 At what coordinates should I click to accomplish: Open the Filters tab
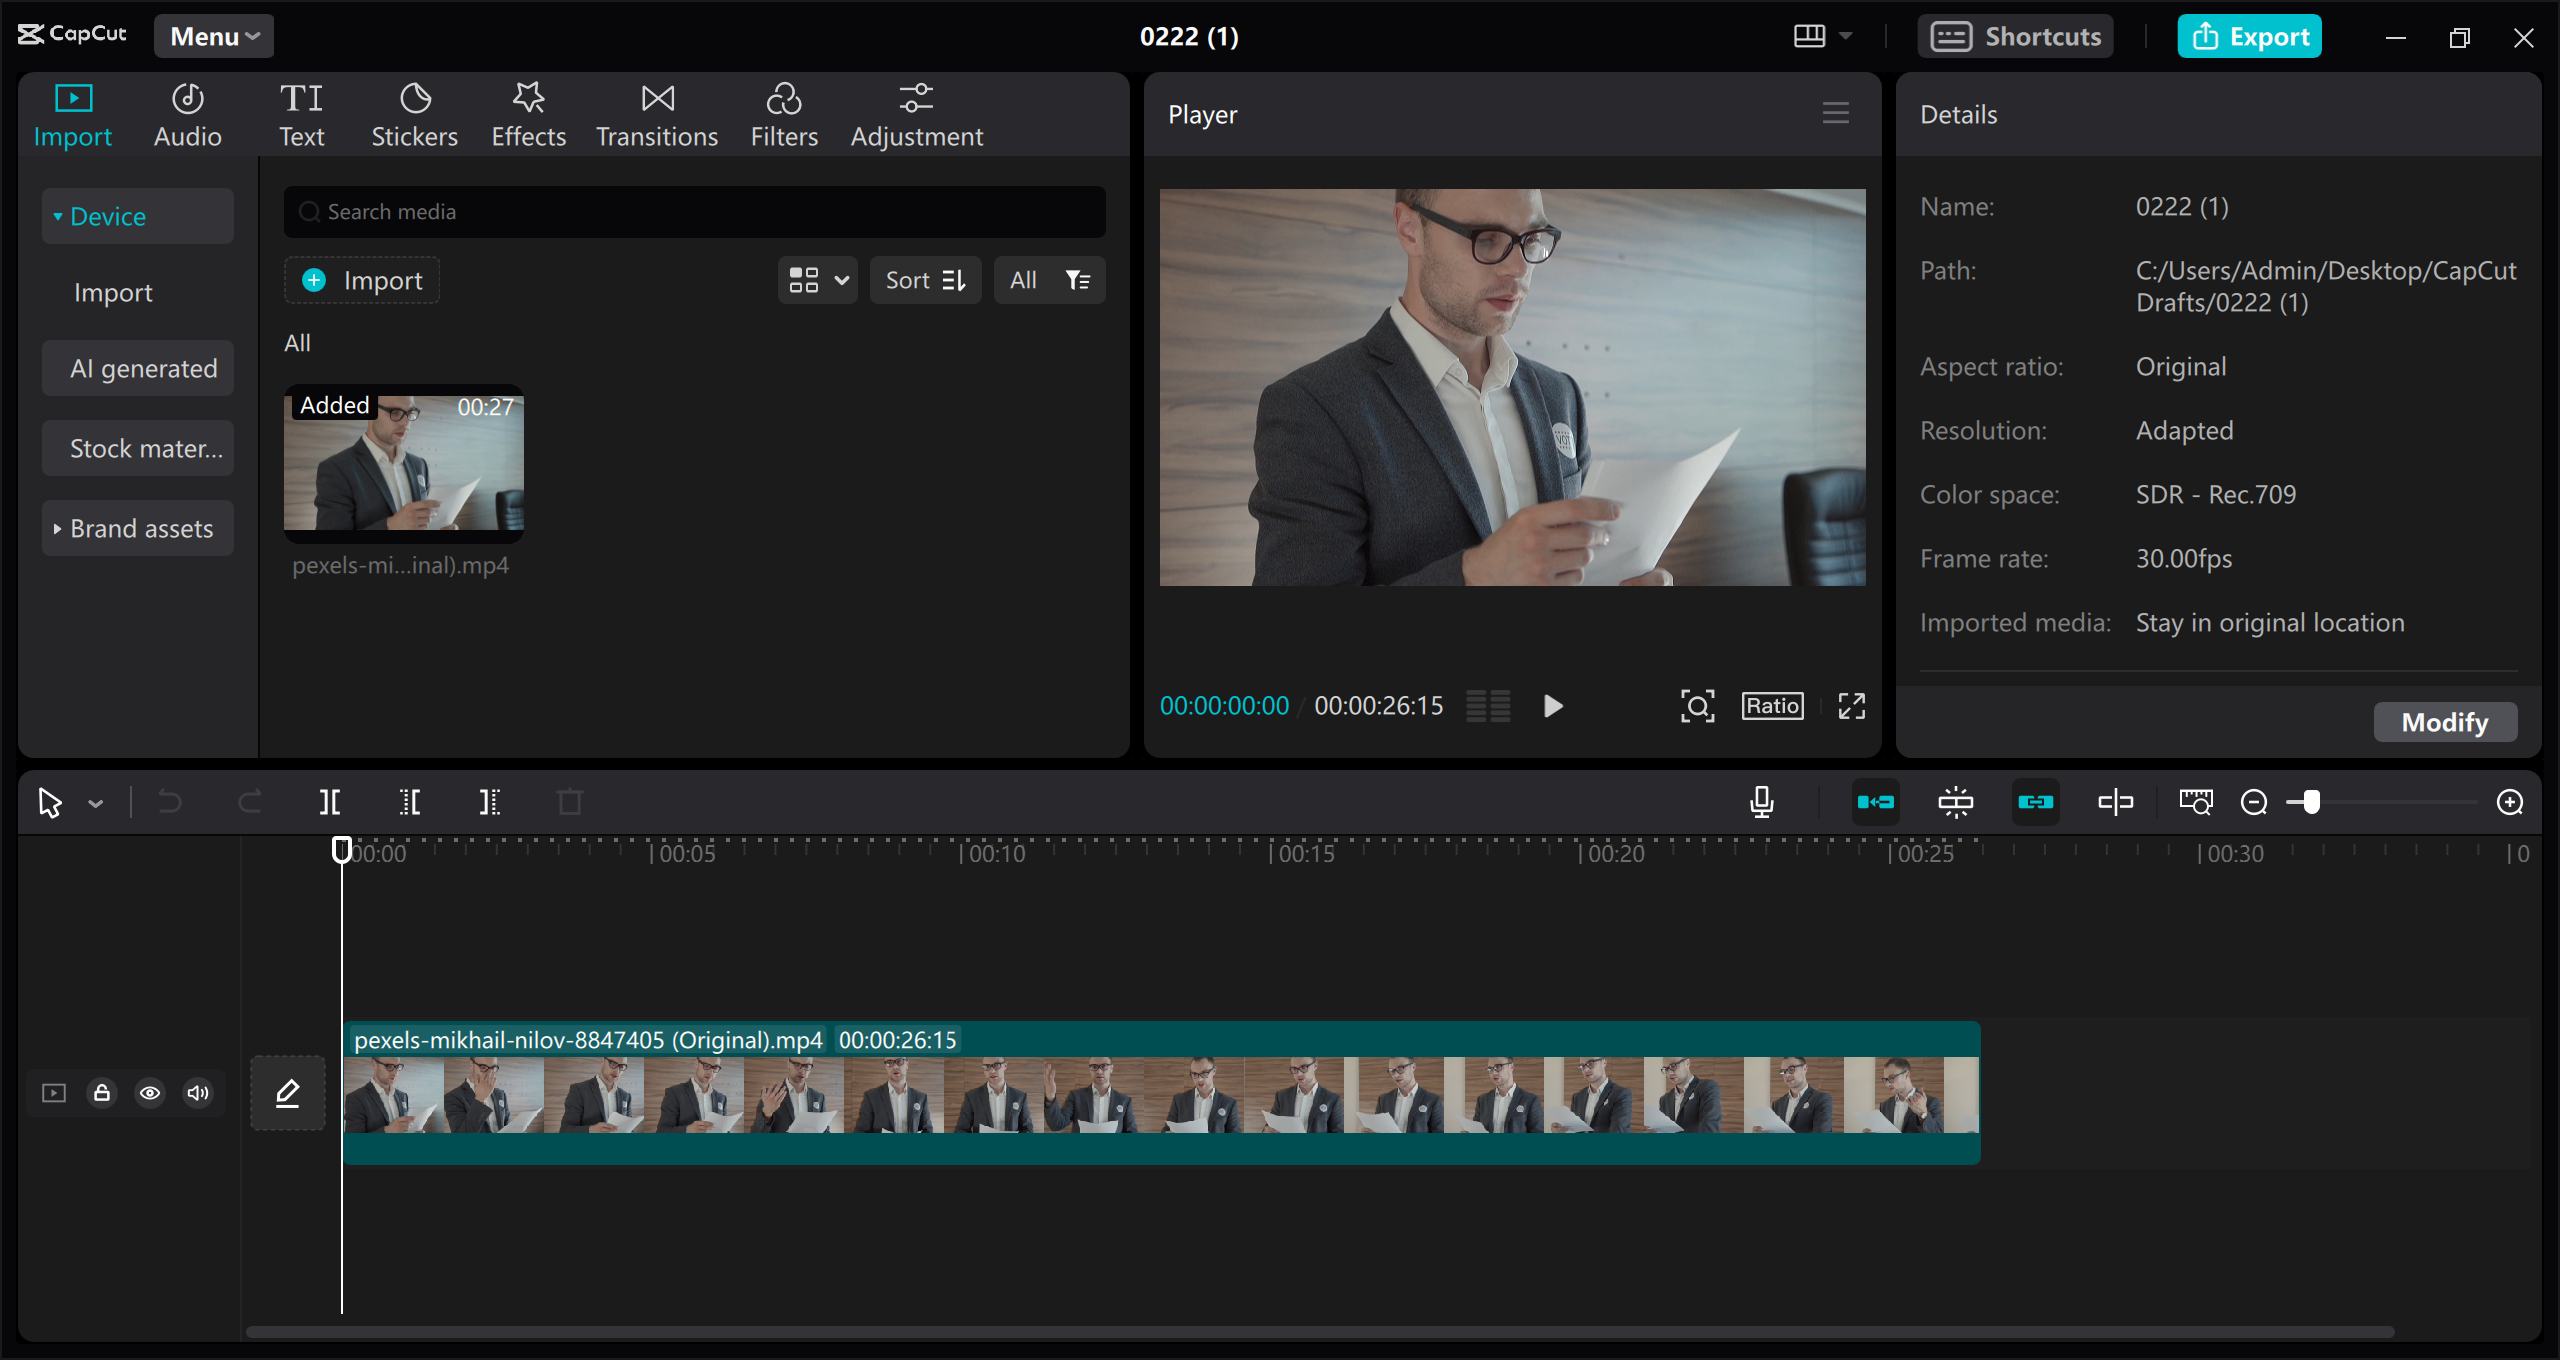point(784,113)
